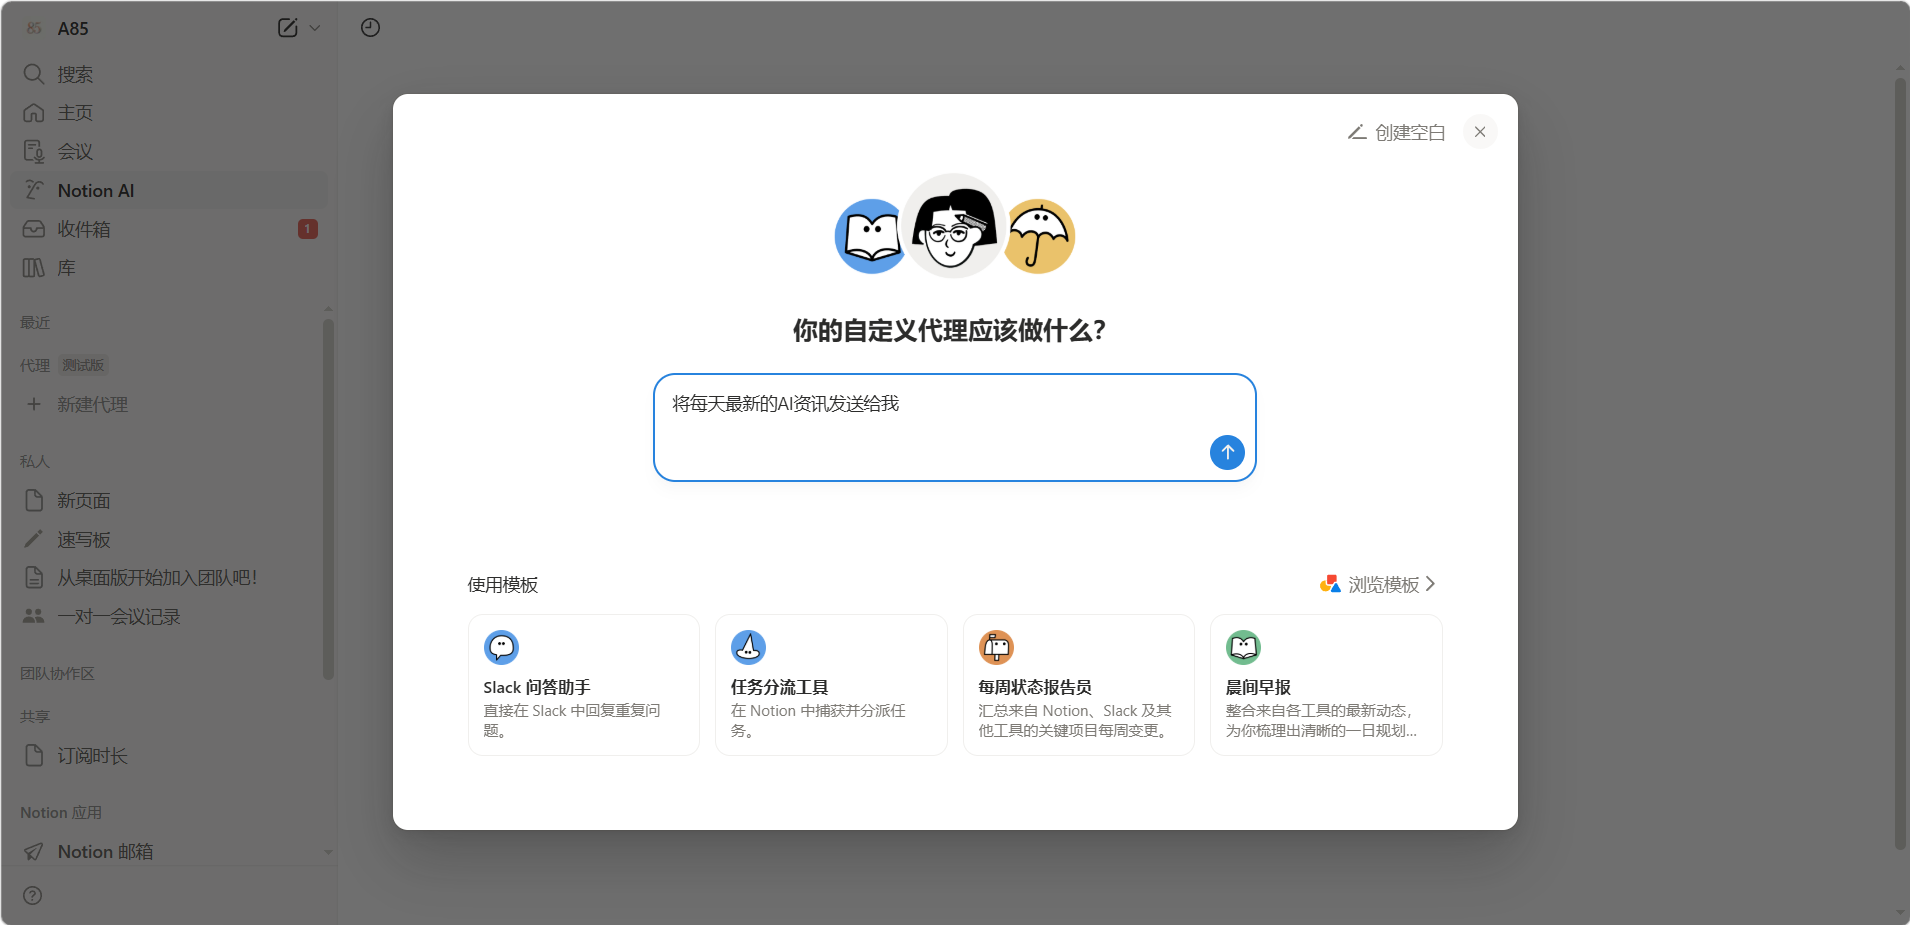The width and height of the screenshot is (1910, 925).
Task: Click the Notion AI icon in sidebar
Action: point(34,190)
